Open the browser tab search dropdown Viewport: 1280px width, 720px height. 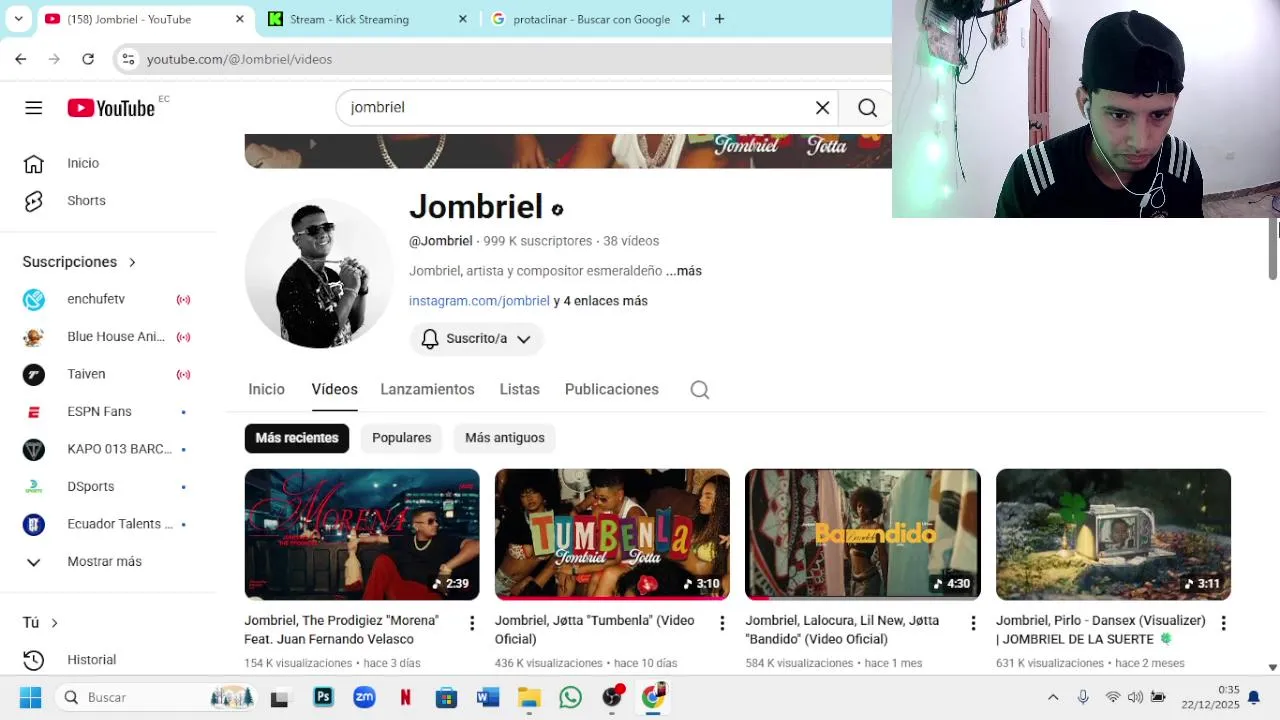pyautogui.click(x=18, y=19)
